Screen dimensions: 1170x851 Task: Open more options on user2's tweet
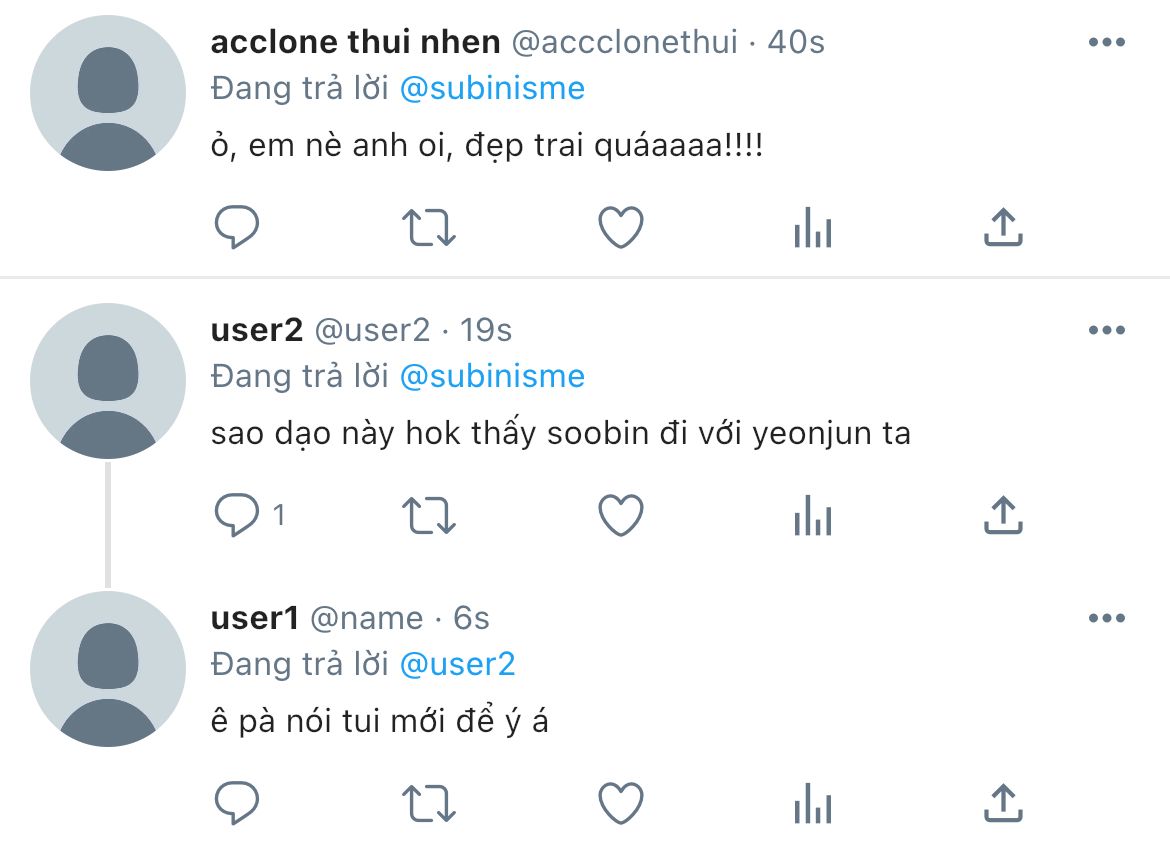[x=1106, y=331]
